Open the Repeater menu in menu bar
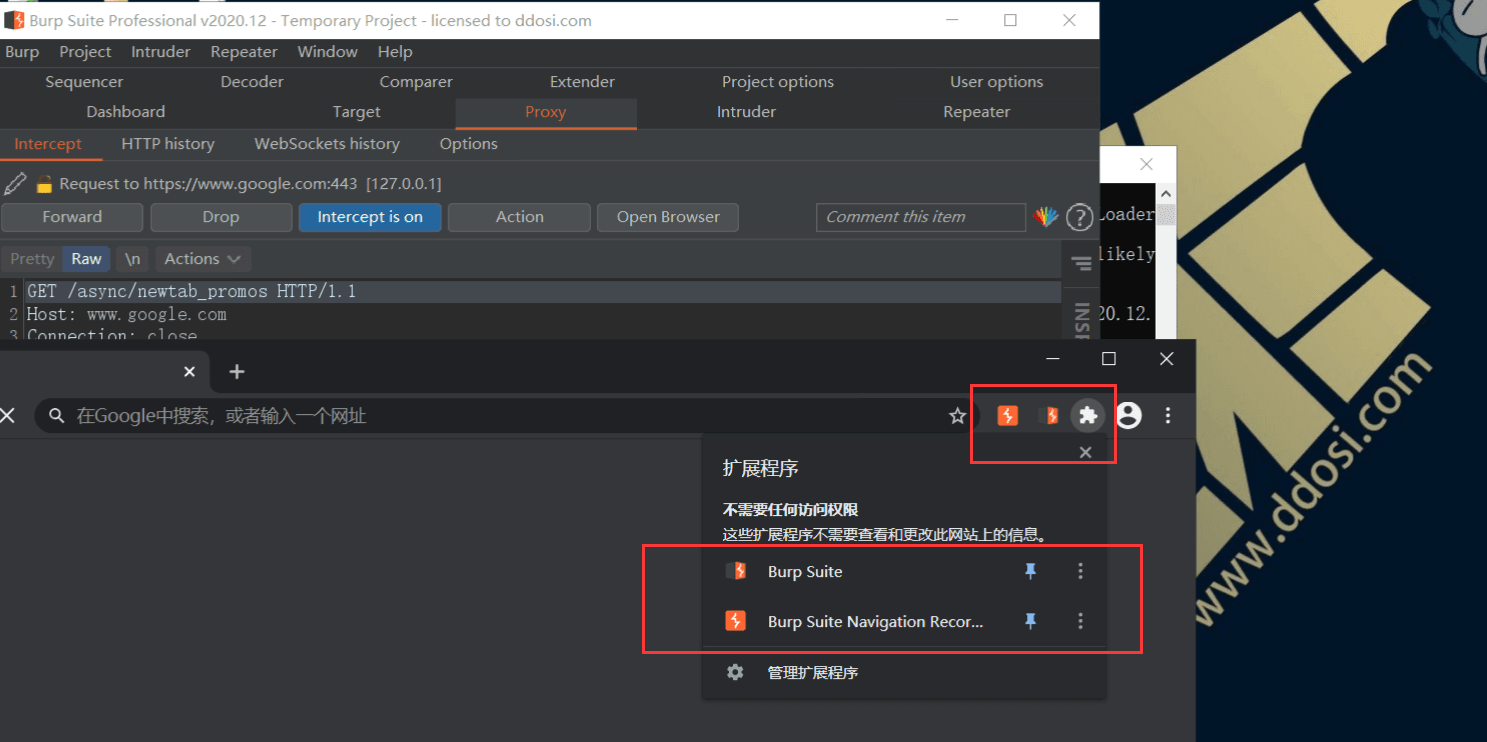 tap(244, 52)
